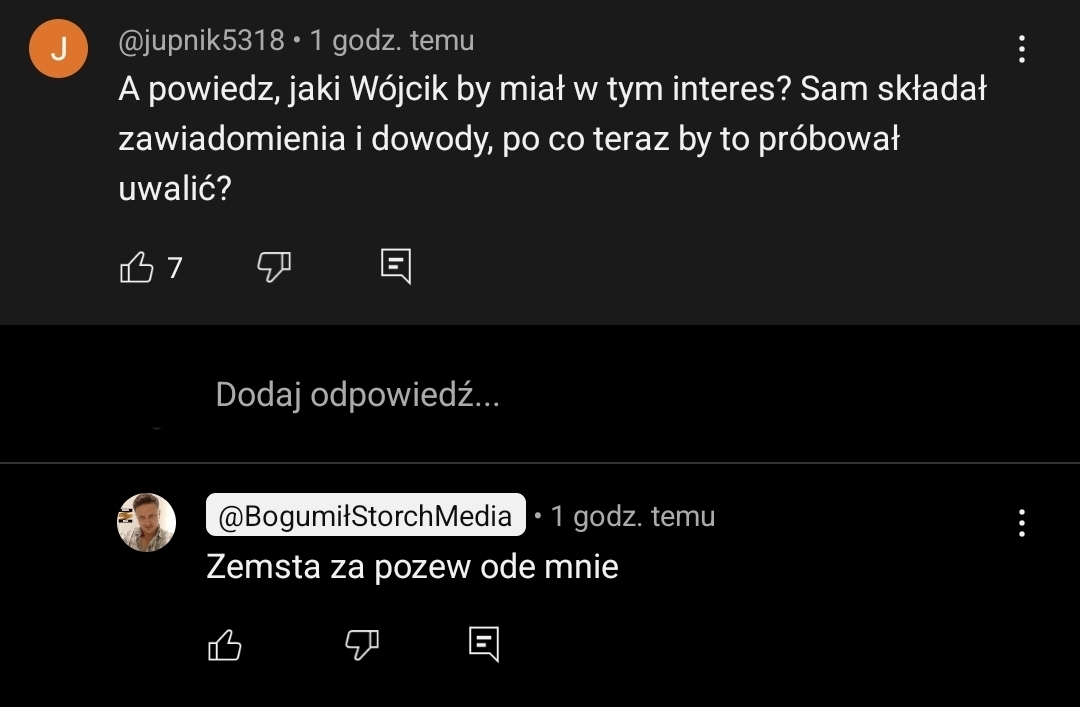Viewport: 1080px width, 707px height.
Task: Dislike the jupnik5318 comment
Action: (x=274, y=266)
